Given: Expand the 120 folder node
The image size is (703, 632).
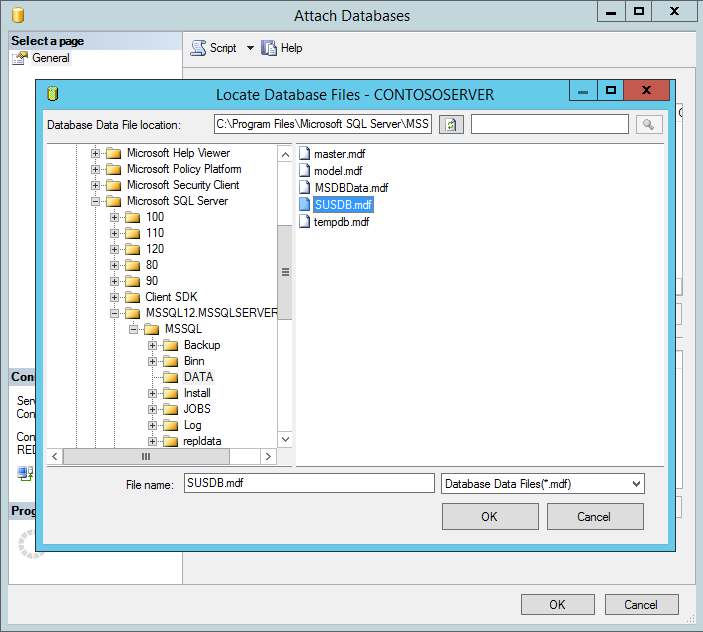Looking at the screenshot, I should tap(114, 249).
